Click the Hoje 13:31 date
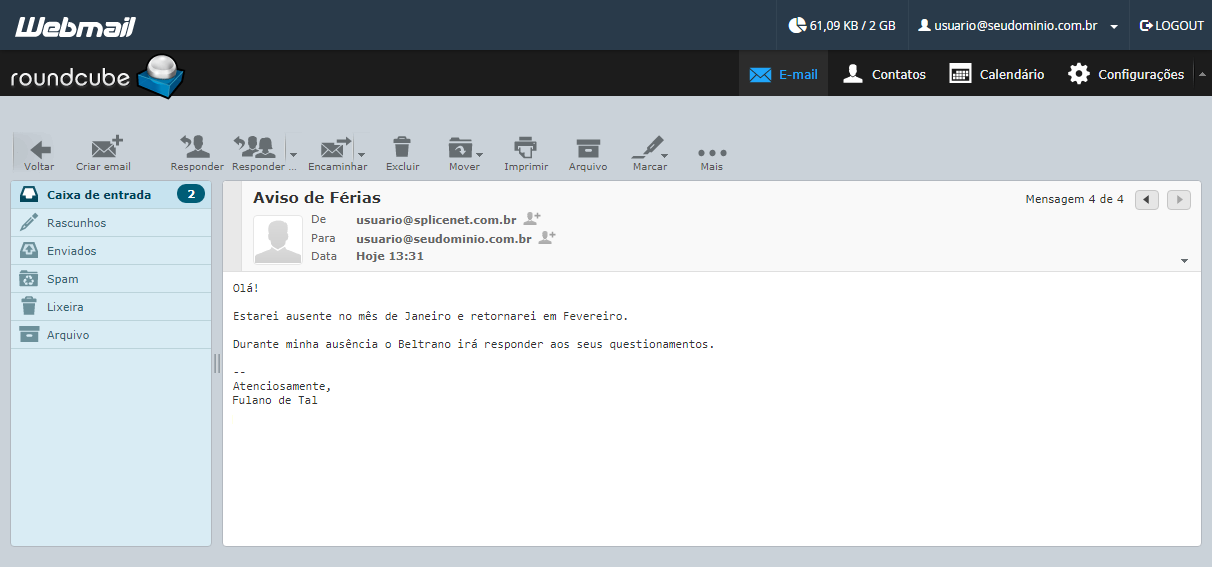The width and height of the screenshot is (1212, 567). click(x=390, y=256)
